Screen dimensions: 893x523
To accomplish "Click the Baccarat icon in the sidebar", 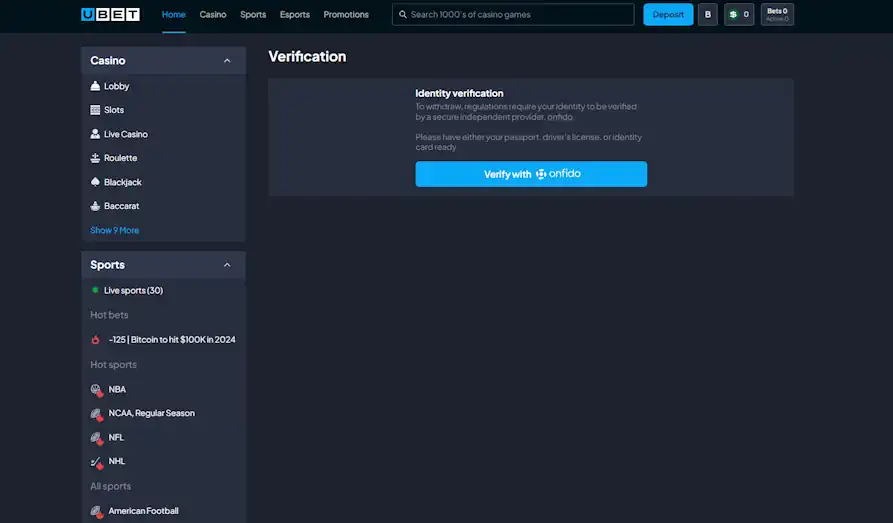I will [x=95, y=206].
